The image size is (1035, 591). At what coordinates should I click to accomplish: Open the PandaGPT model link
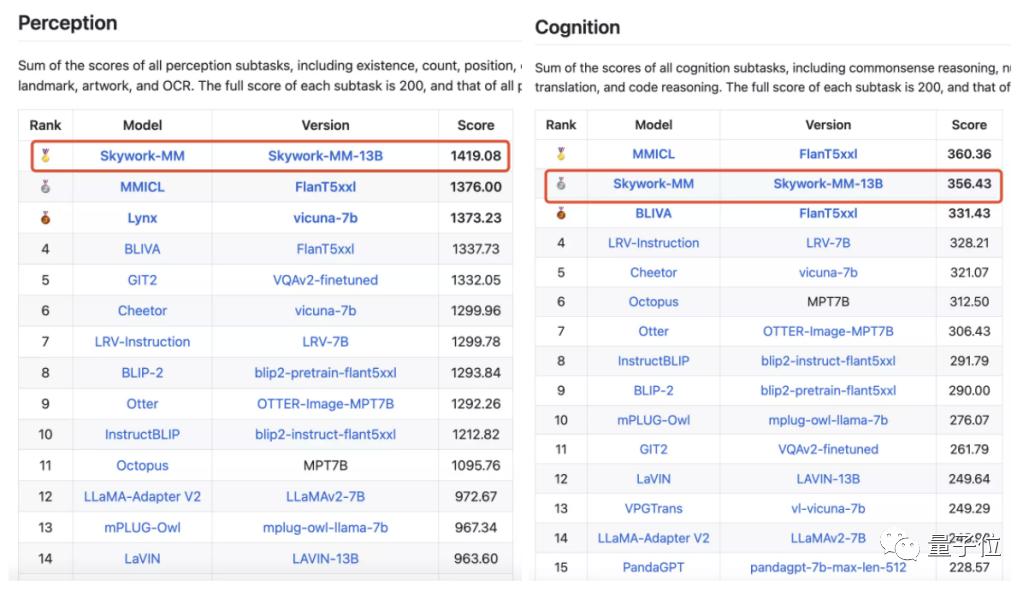pyautogui.click(x=653, y=567)
